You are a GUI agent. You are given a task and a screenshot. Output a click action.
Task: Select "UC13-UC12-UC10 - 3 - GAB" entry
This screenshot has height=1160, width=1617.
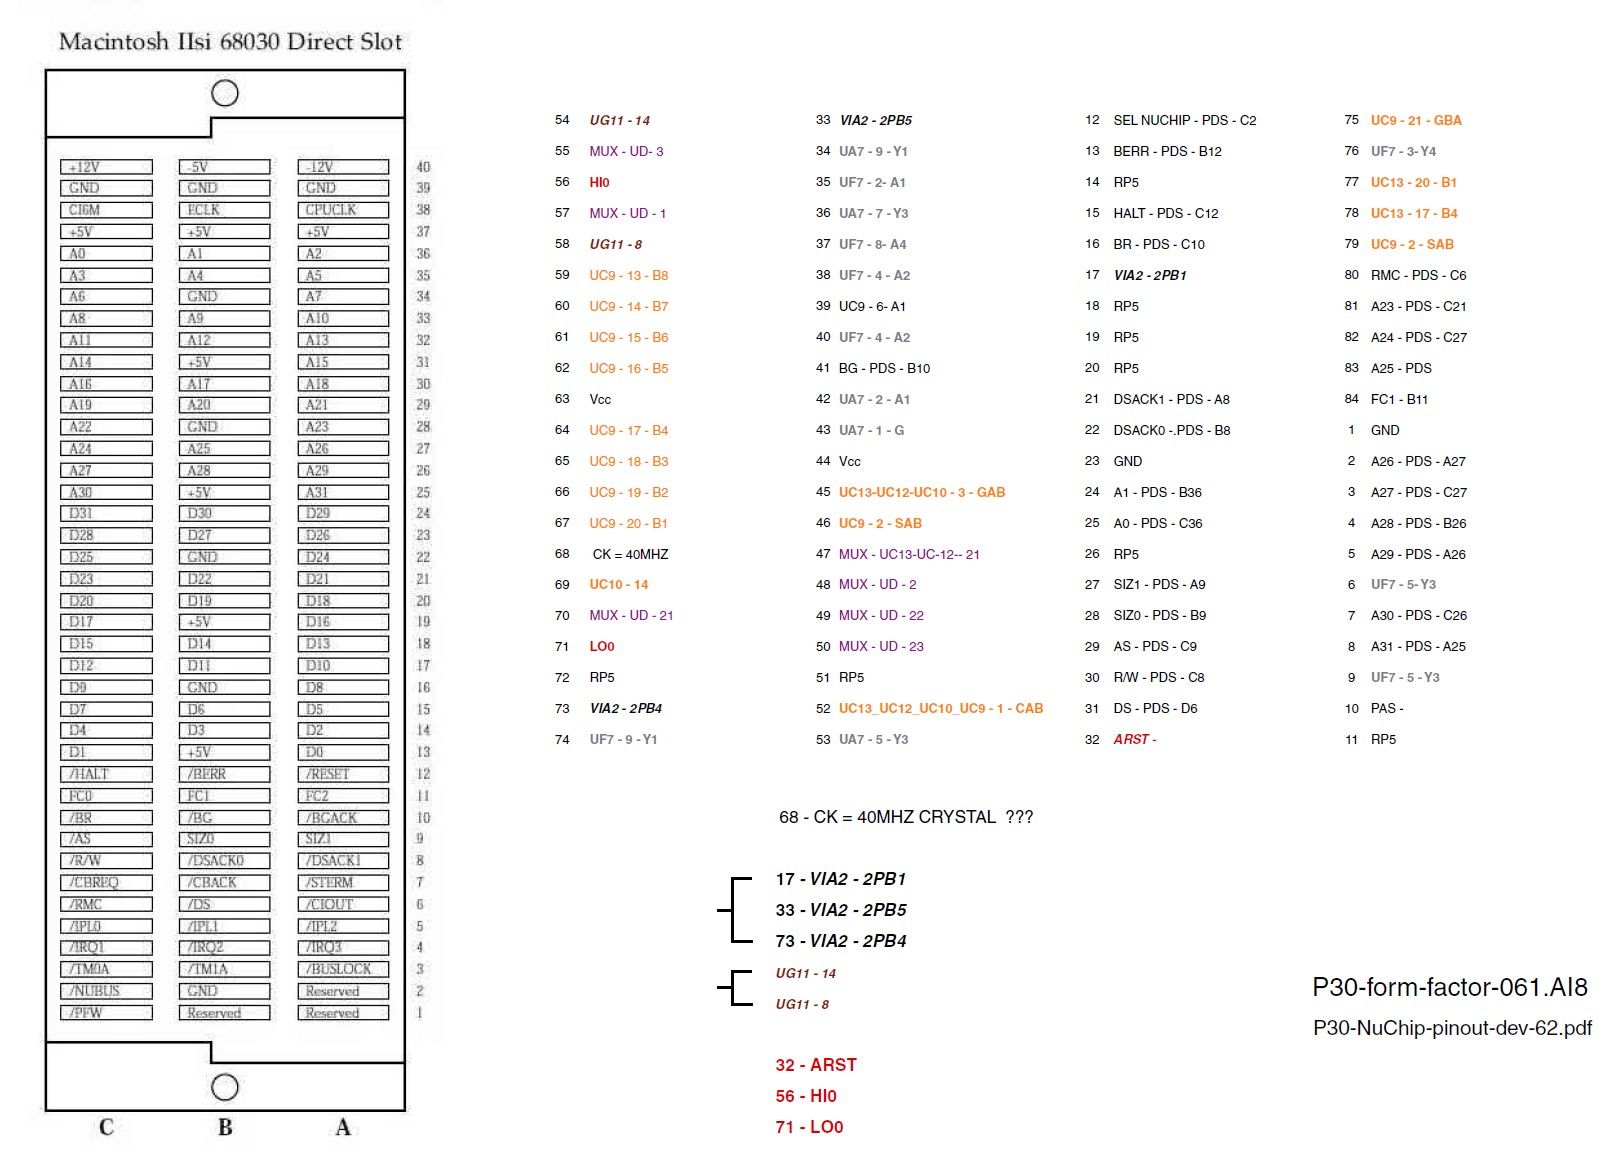(922, 492)
